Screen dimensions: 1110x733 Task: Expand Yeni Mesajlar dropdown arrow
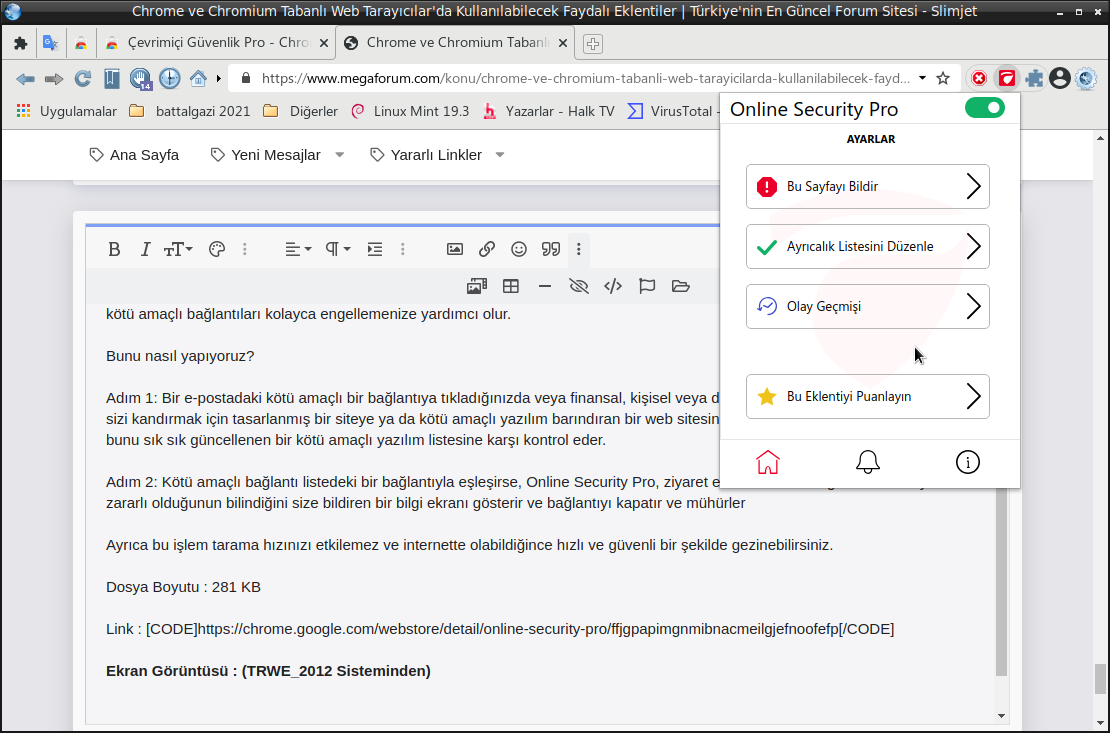click(x=339, y=155)
